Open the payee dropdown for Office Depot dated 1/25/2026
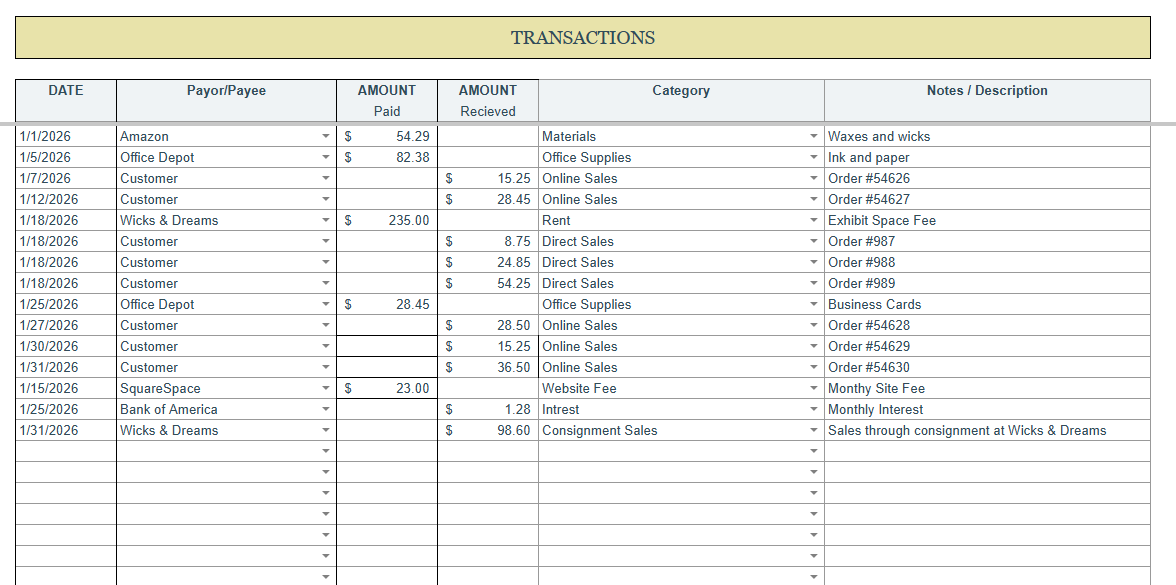This screenshot has width=1176, height=585. pos(326,304)
